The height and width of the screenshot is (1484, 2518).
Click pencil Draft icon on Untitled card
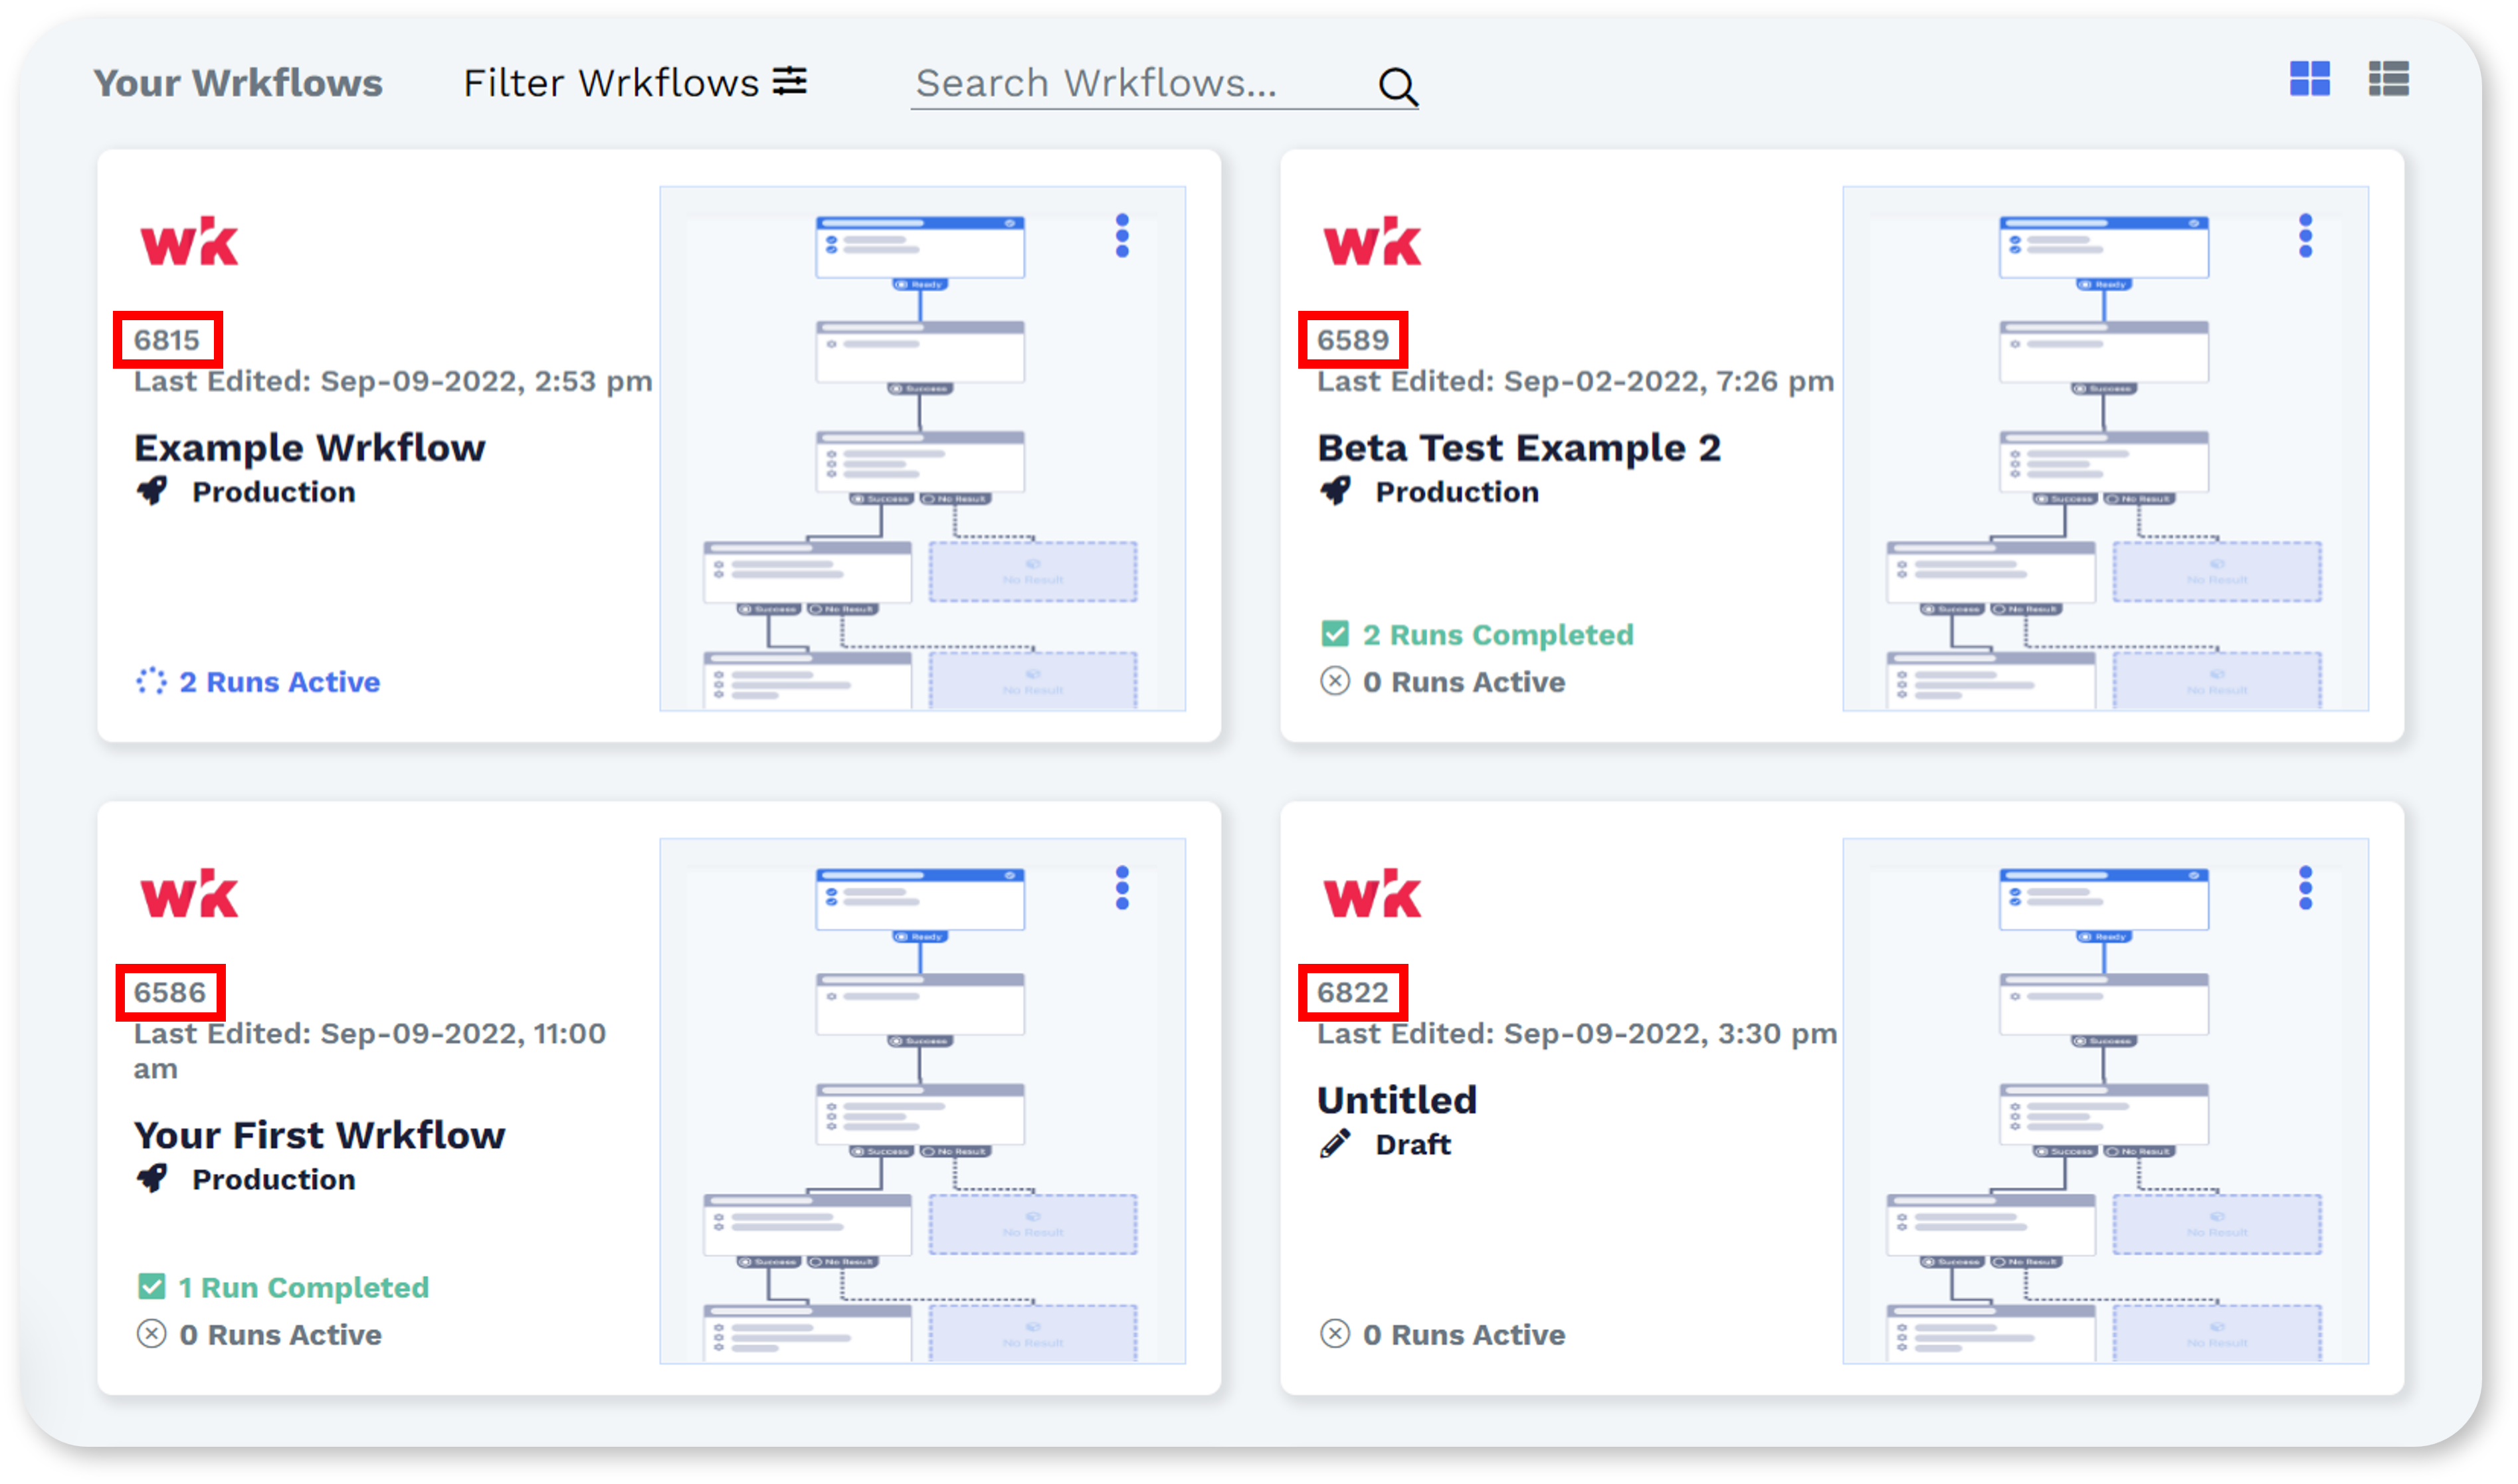[x=1335, y=1144]
